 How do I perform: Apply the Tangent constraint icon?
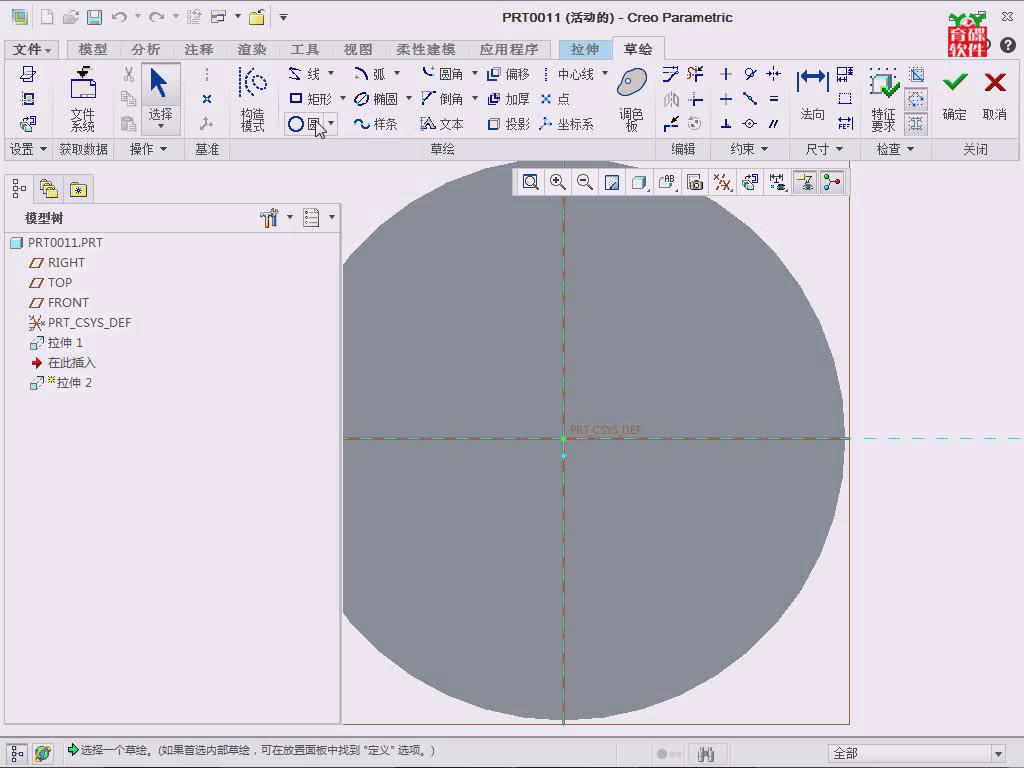click(x=750, y=74)
